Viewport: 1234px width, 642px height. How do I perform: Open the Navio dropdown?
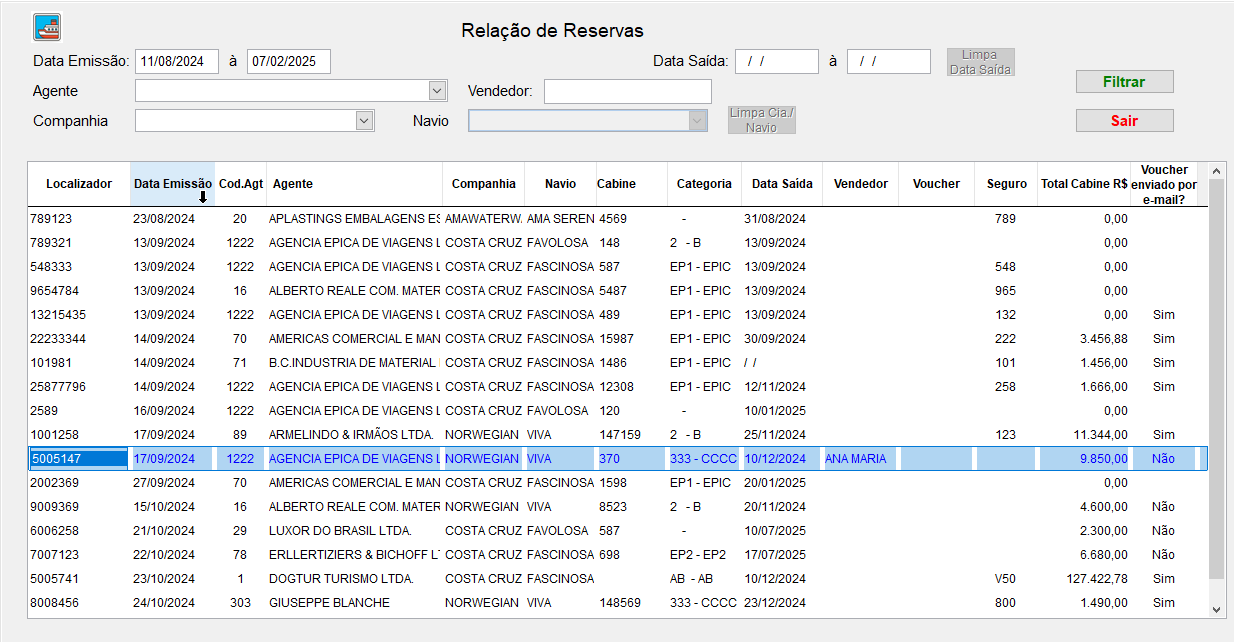697,121
